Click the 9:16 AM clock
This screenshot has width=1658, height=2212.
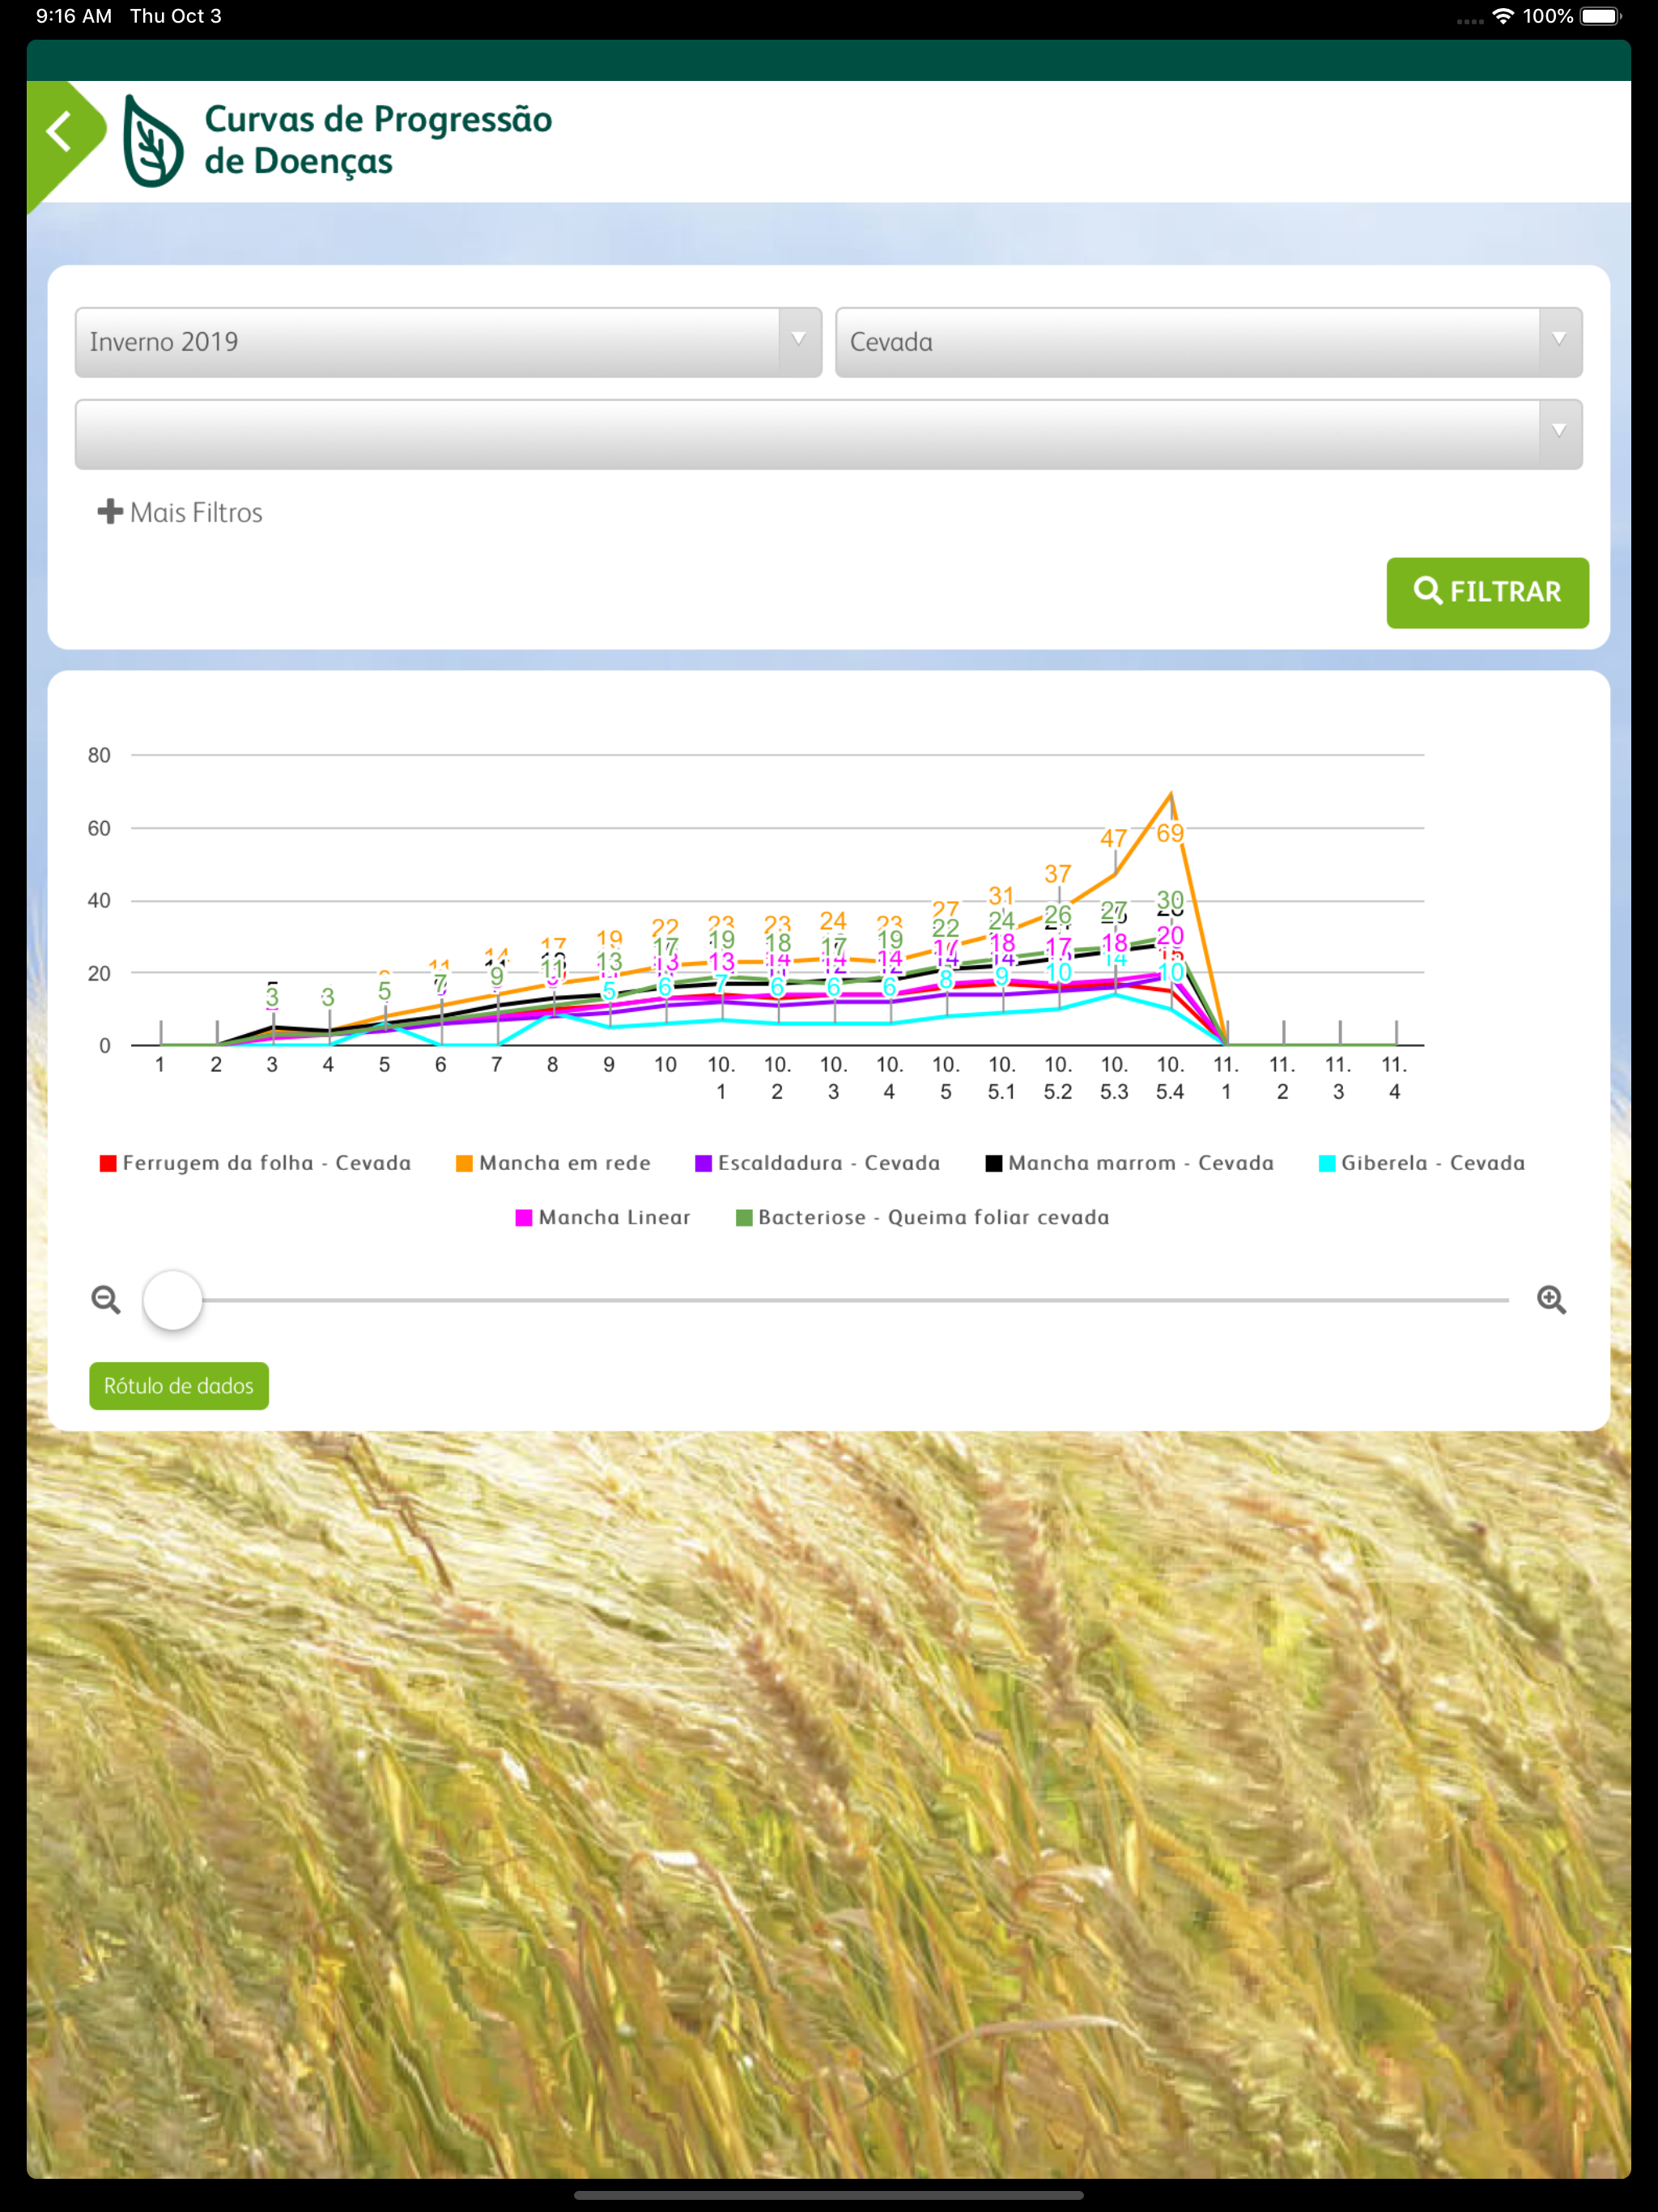pos(74,16)
